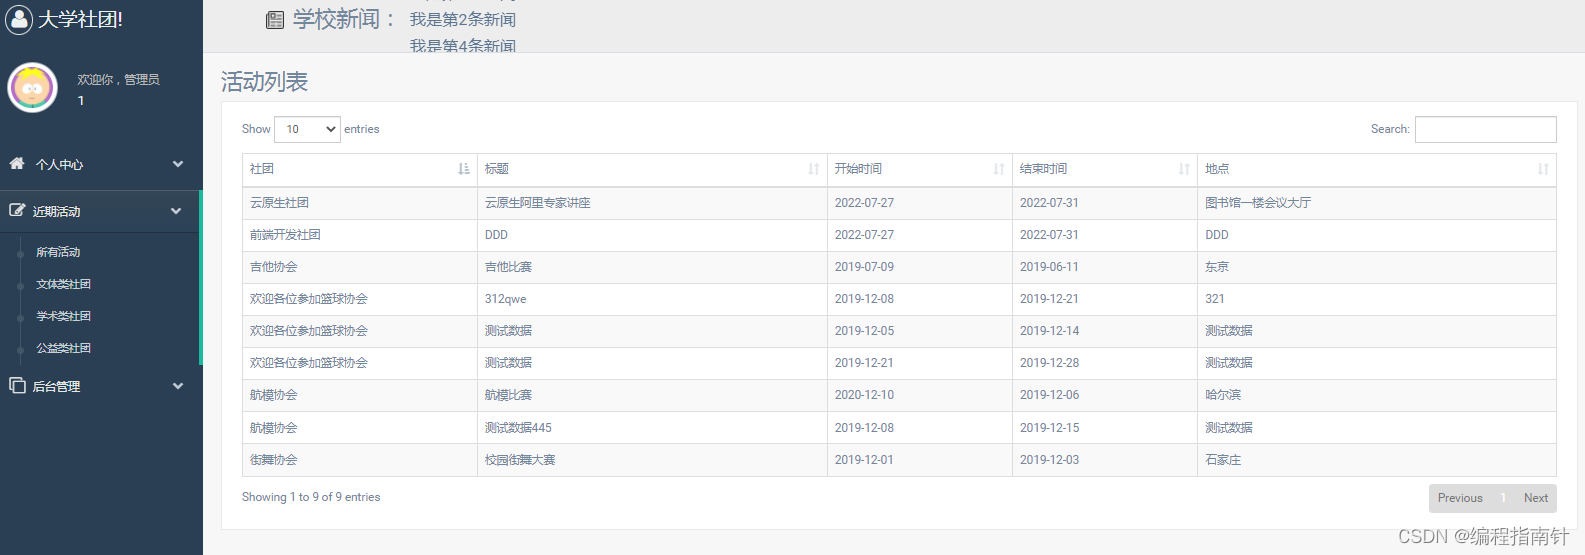
Task: Go to the Next page button
Action: pyautogui.click(x=1536, y=498)
